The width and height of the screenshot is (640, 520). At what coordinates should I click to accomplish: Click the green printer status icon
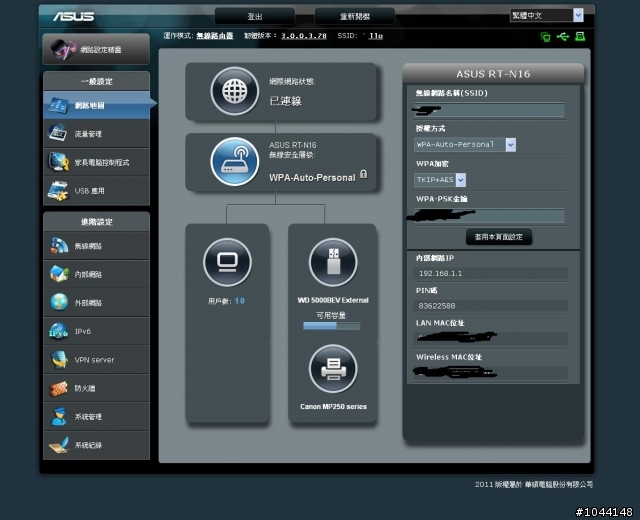pos(580,37)
